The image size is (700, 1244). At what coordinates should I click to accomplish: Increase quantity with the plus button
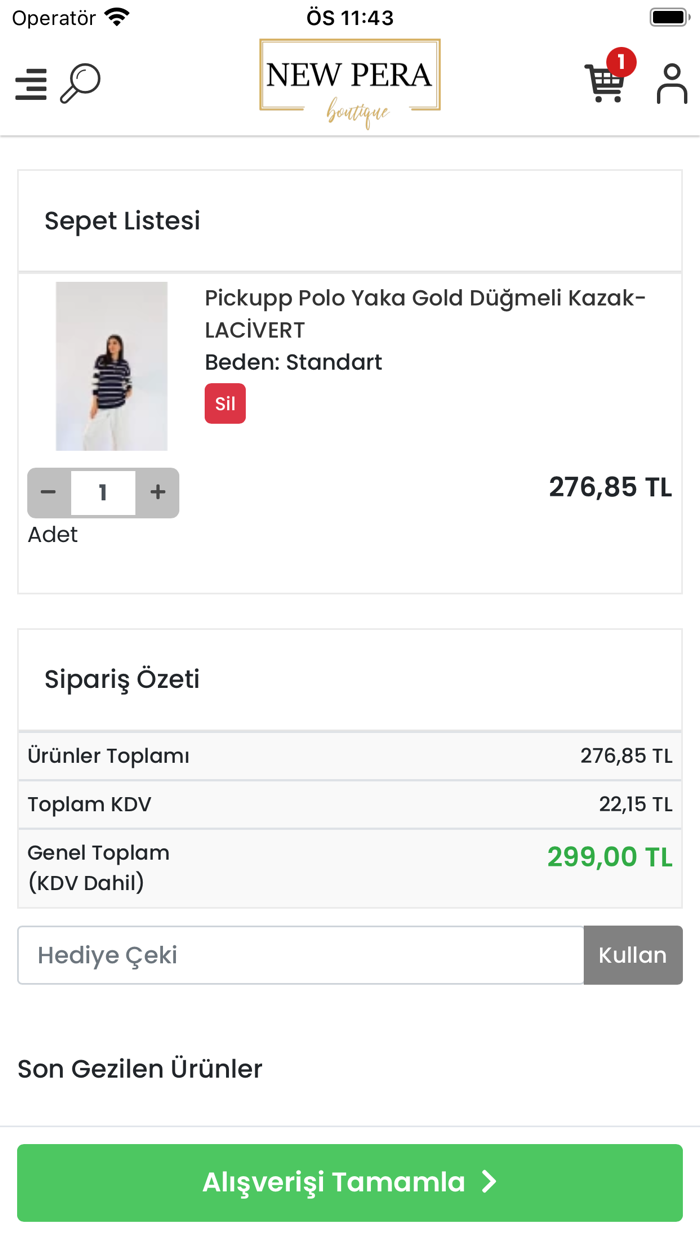158,492
